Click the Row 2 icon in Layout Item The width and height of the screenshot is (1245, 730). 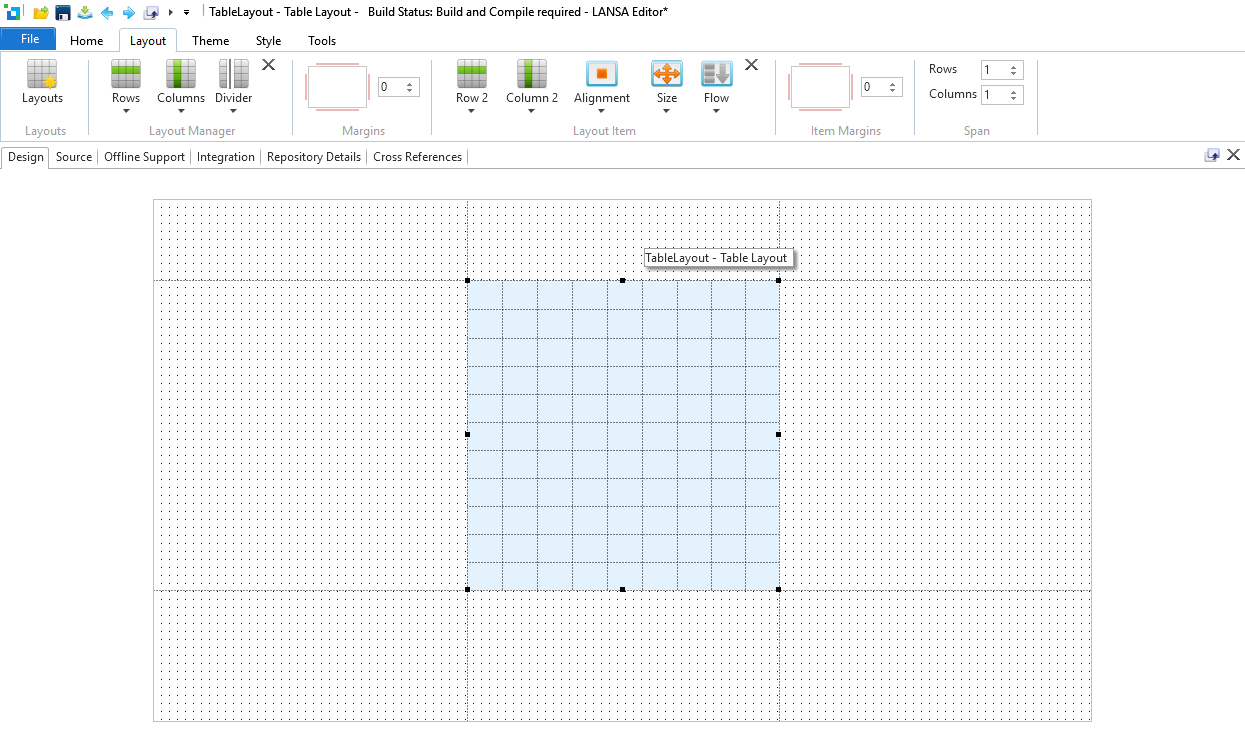pyautogui.click(x=472, y=74)
